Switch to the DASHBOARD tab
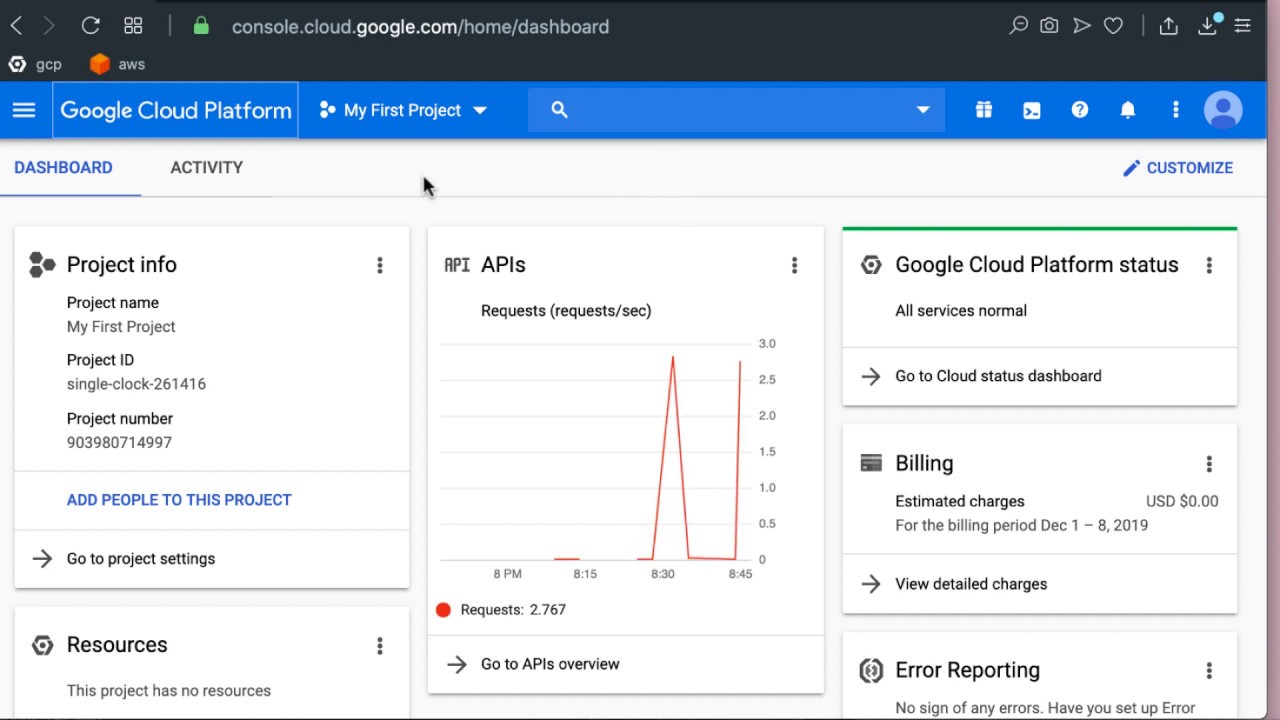1280x720 pixels. (63, 167)
